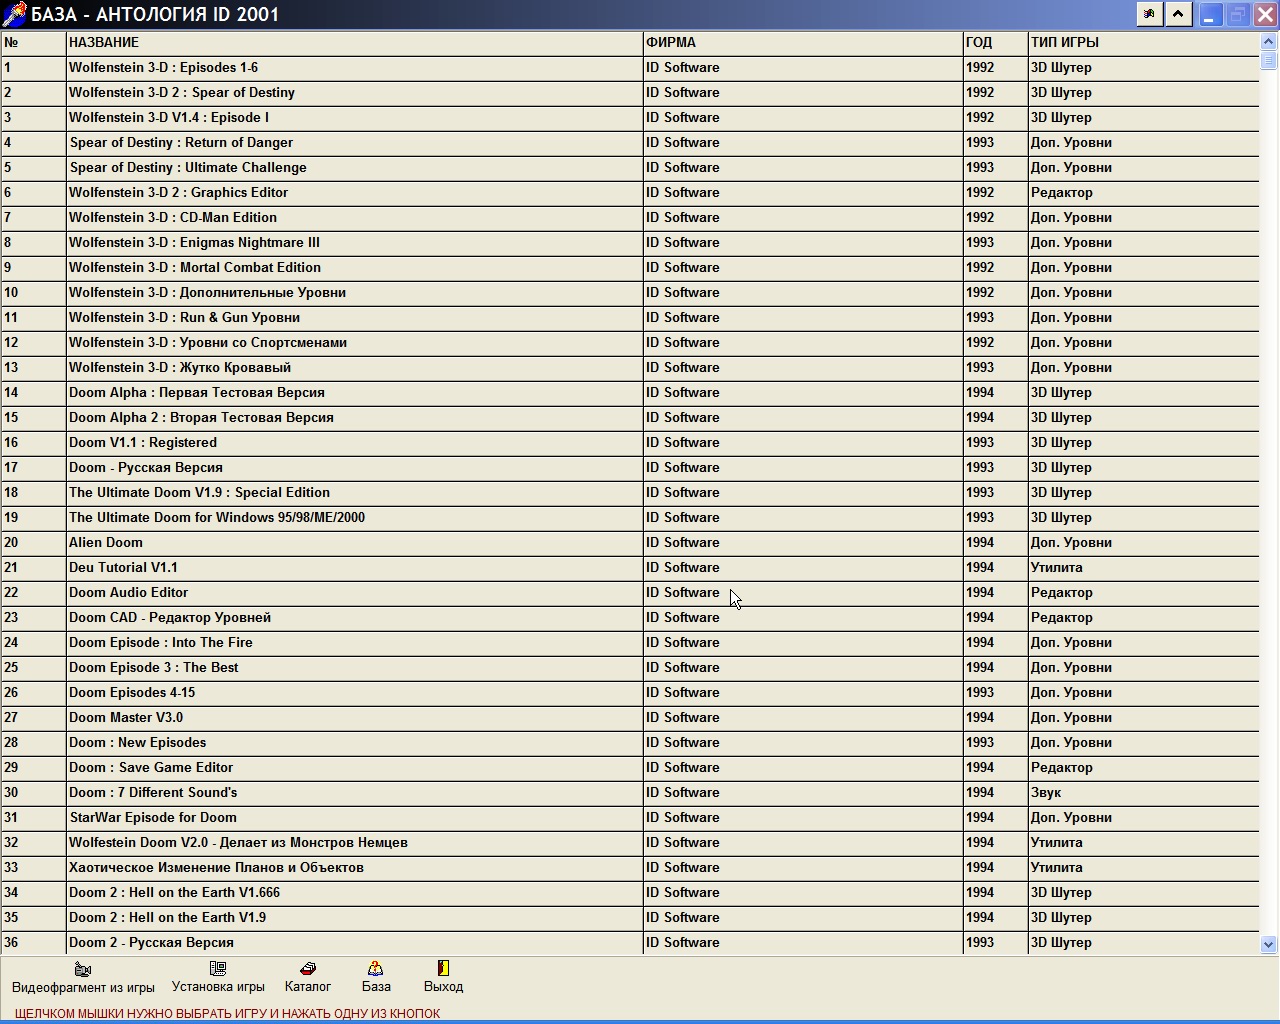This screenshot has height=1024, width=1280.
Task: Click ID Software cell in the Alien Doom row
Action: coord(803,542)
